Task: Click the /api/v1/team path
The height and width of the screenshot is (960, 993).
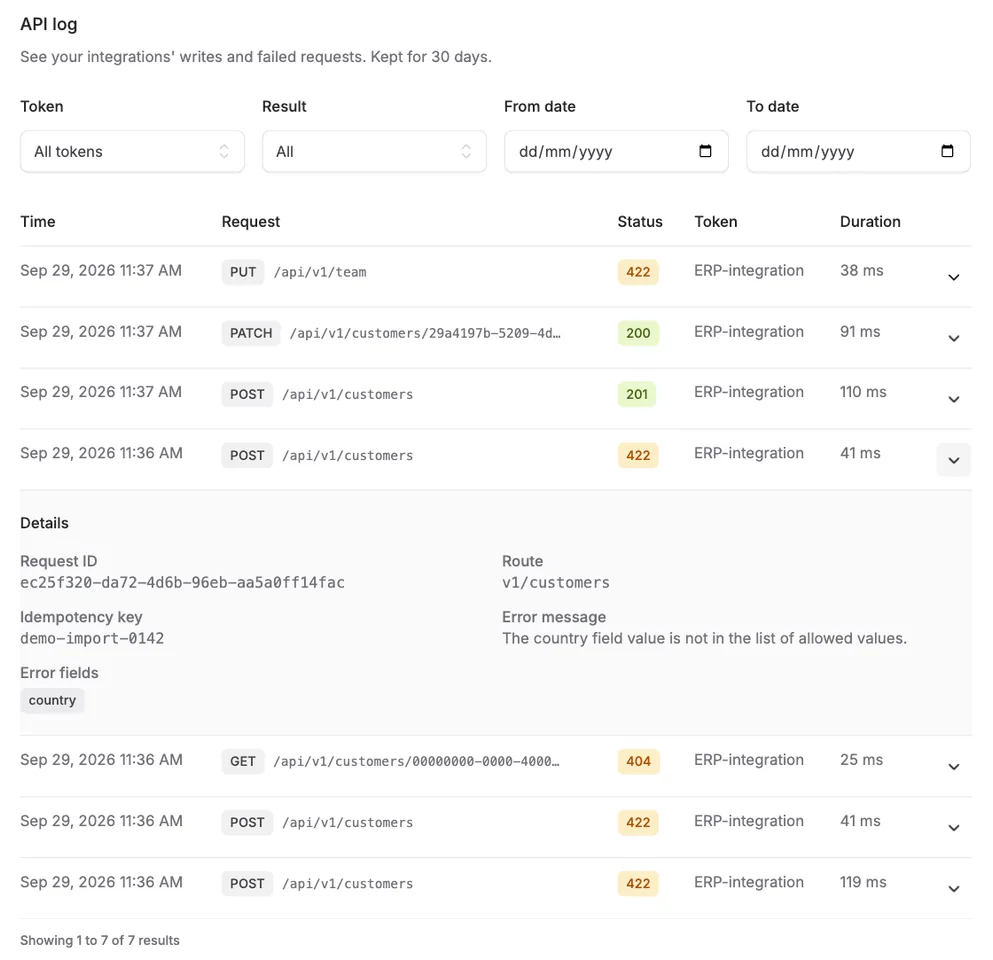Action: (x=320, y=272)
